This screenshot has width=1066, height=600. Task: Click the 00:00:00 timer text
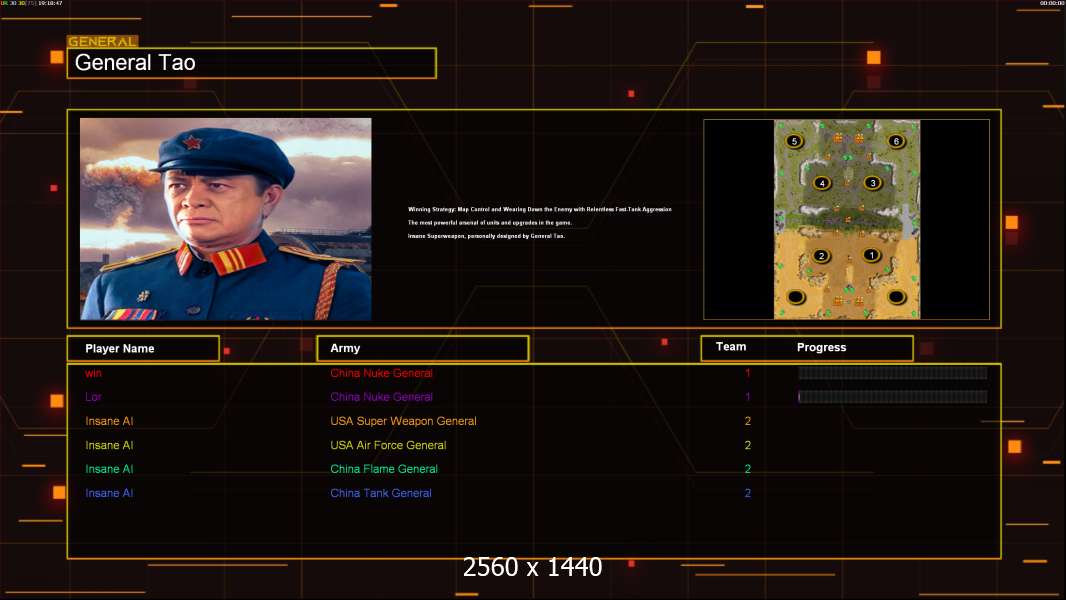[x=1051, y=3]
